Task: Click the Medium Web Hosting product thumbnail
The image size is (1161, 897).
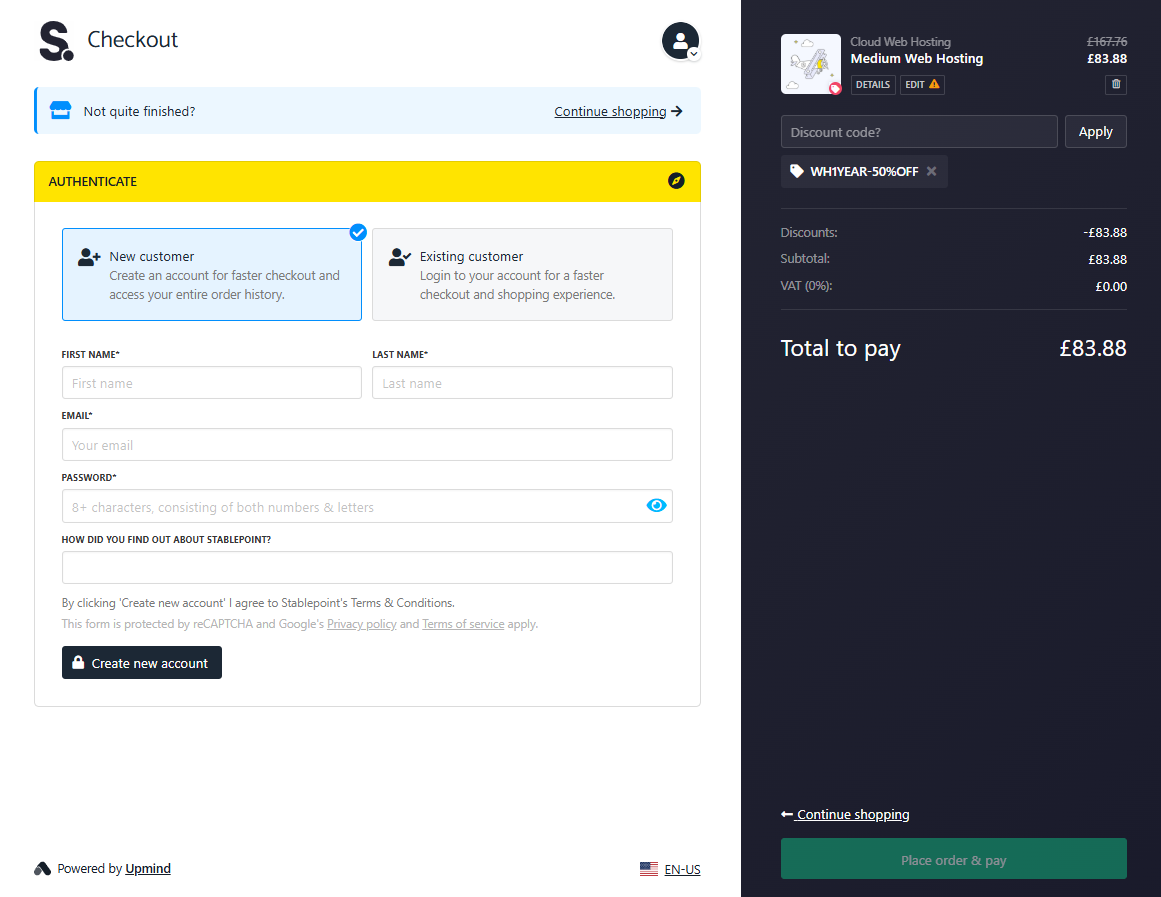Action: 811,64
